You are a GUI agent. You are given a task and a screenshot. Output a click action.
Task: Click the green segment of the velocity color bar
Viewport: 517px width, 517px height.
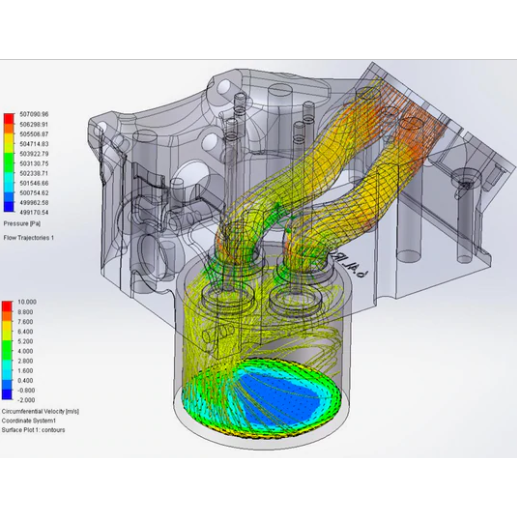click(x=7, y=346)
